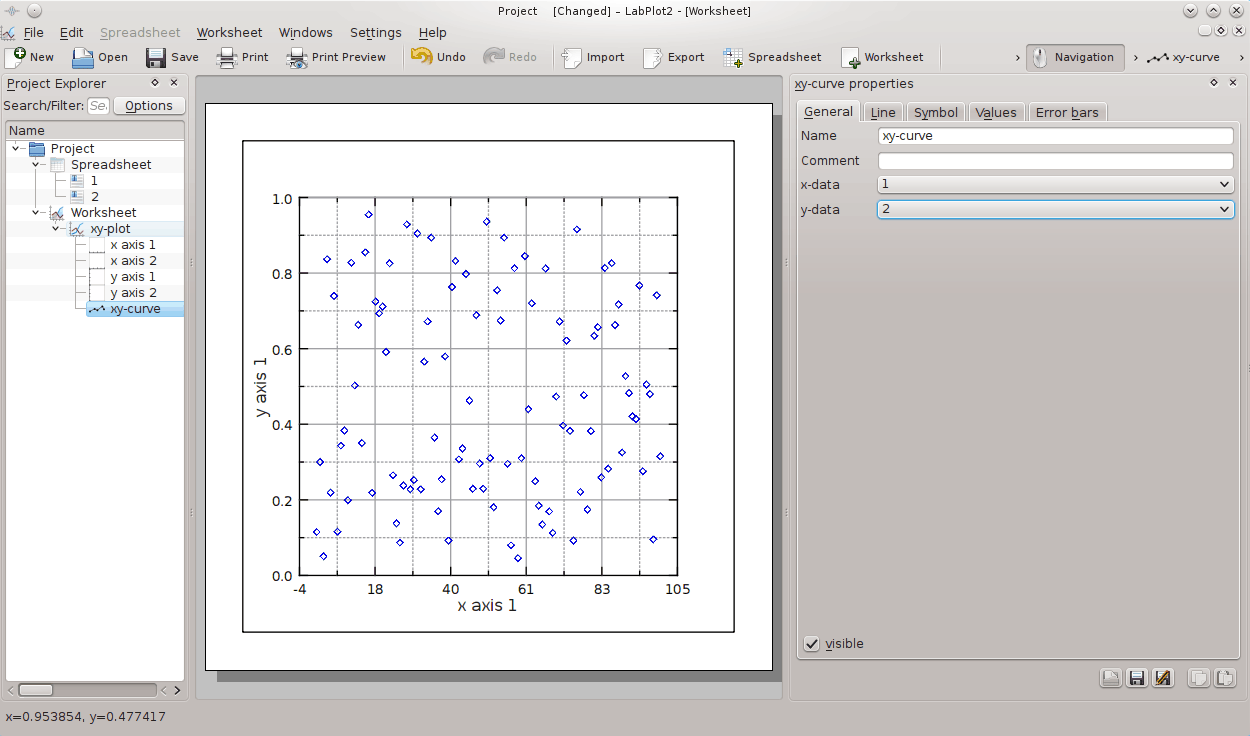Click the Print Preview toolbar icon
This screenshot has width=1250, height=736.
297,57
